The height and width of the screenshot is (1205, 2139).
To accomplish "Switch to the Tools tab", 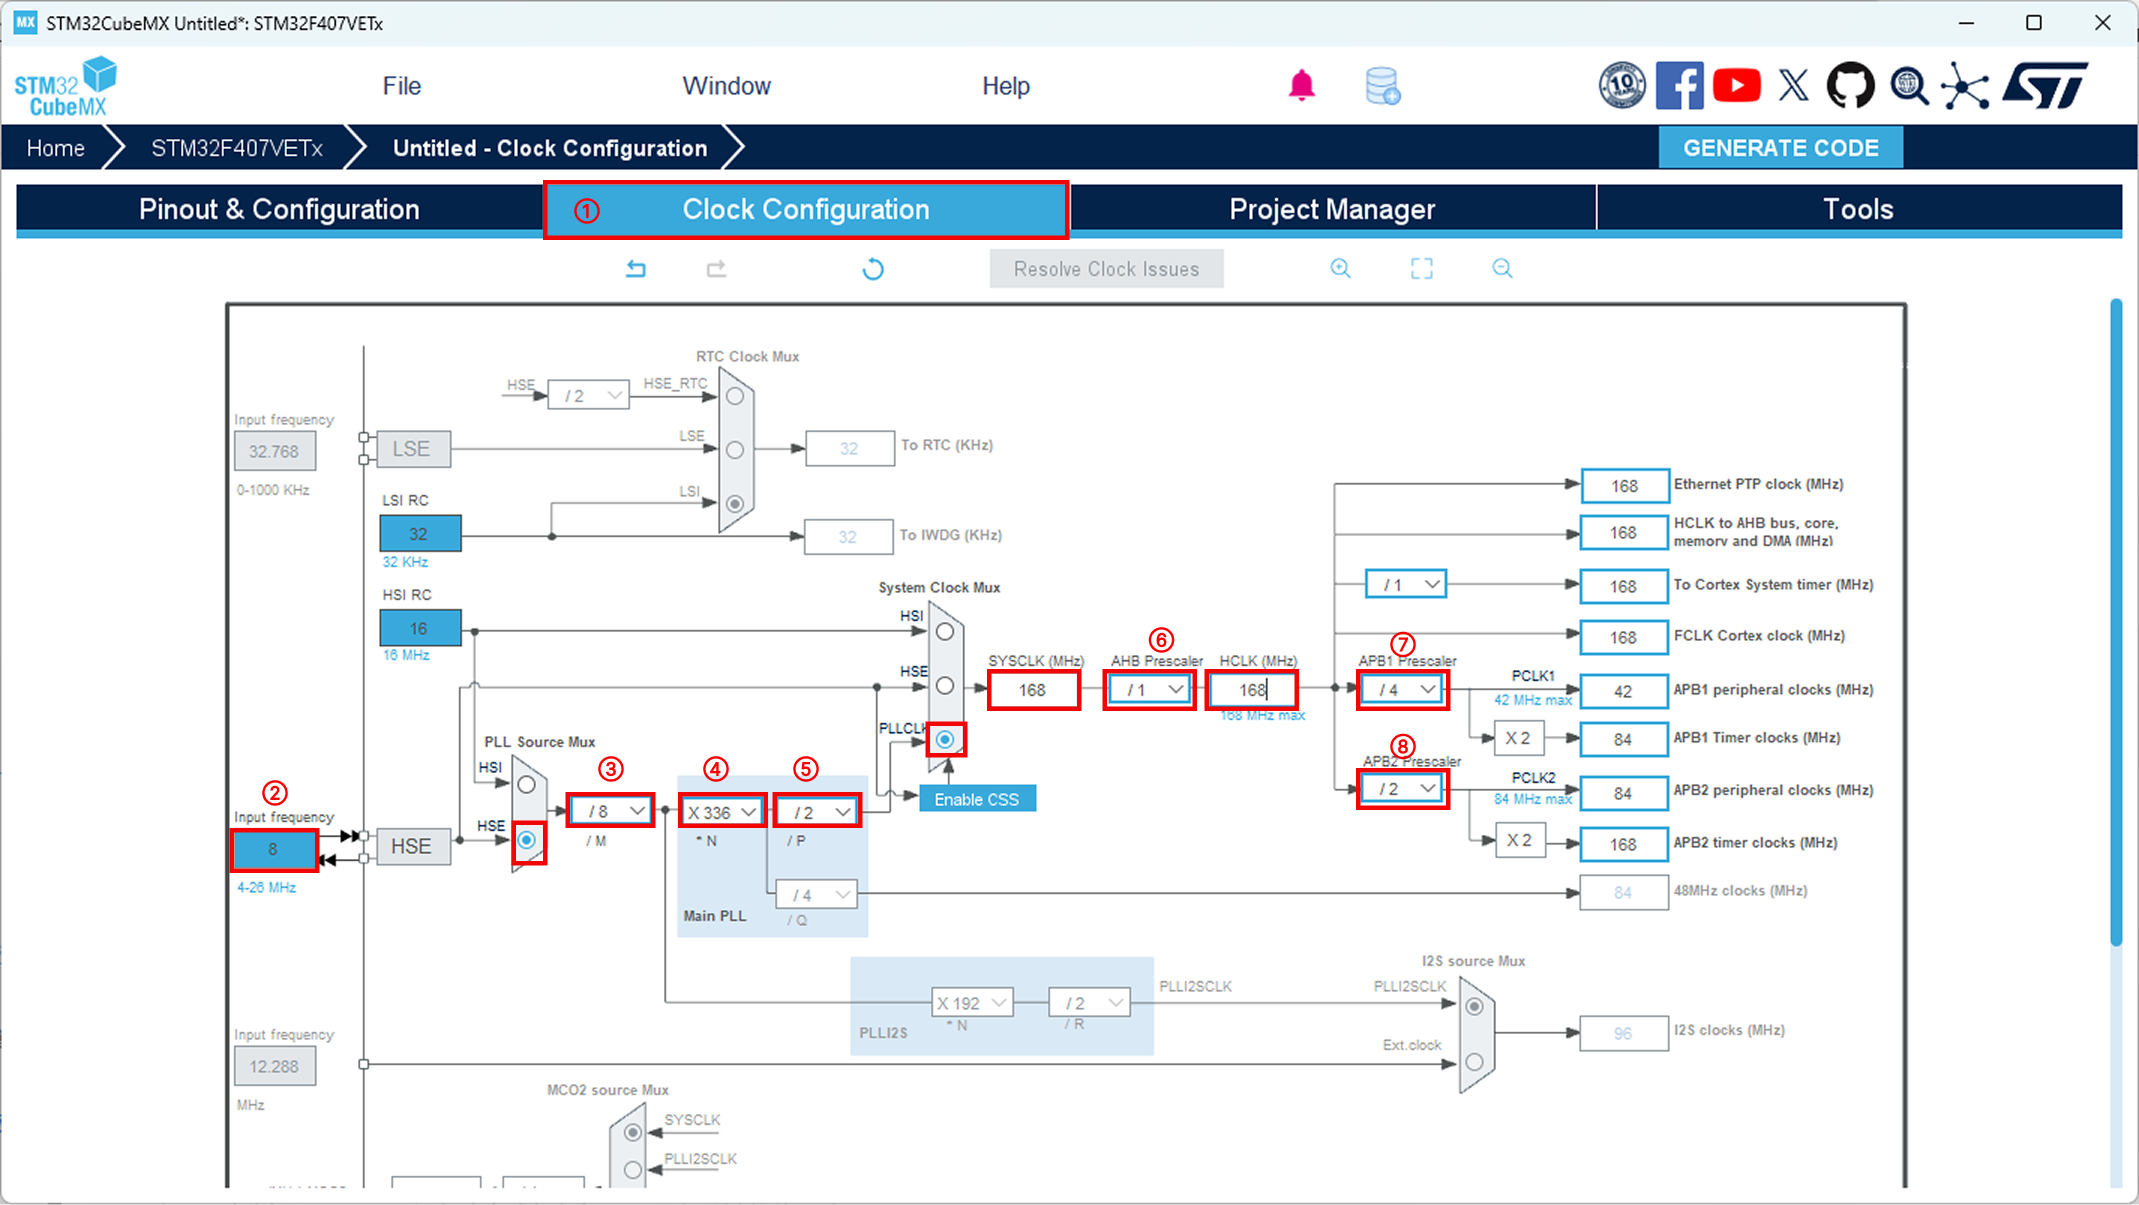I will point(1859,209).
